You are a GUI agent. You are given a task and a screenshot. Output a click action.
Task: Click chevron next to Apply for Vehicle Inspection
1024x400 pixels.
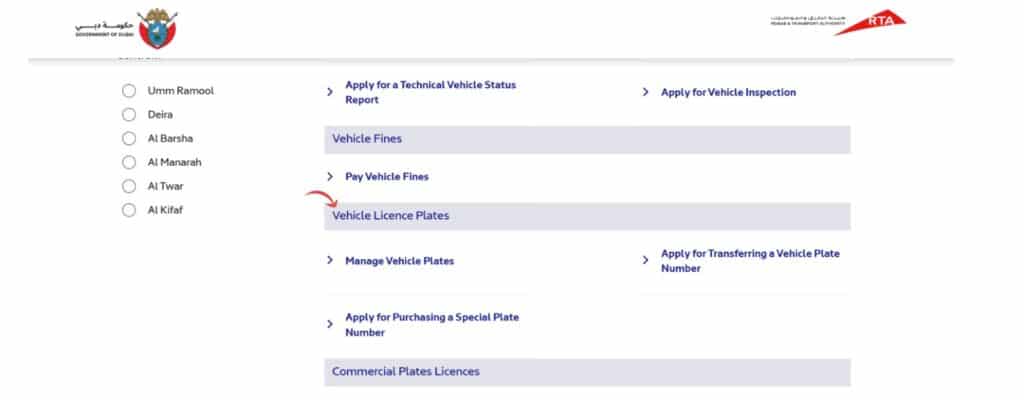click(646, 92)
